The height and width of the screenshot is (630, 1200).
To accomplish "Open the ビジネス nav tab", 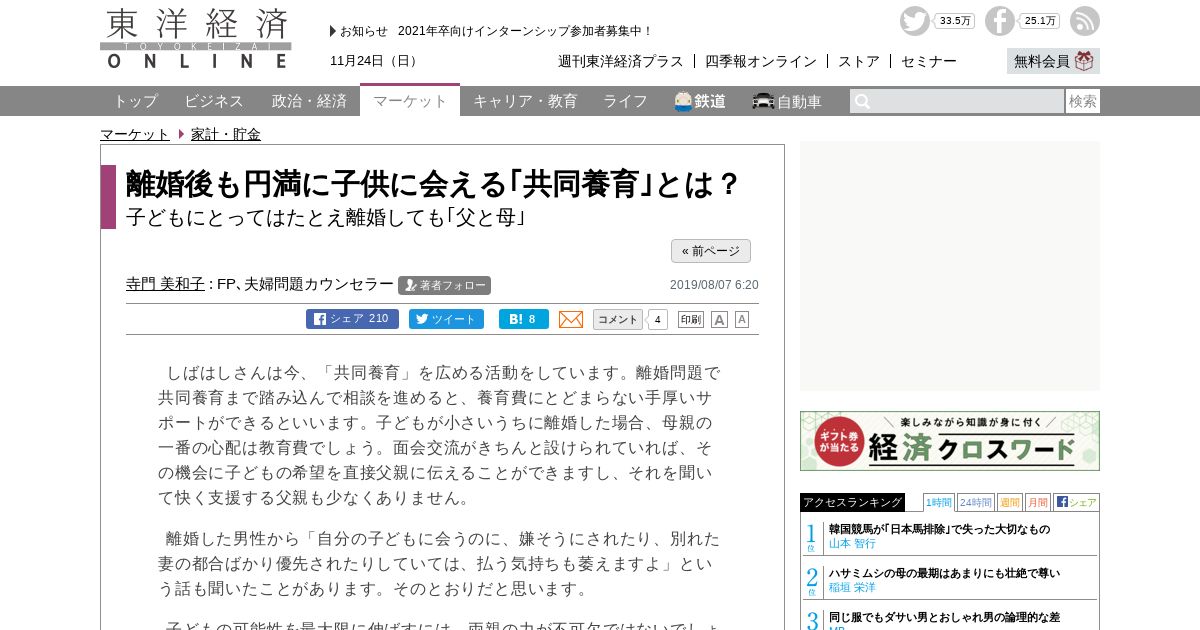I will [x=214, y=101].
